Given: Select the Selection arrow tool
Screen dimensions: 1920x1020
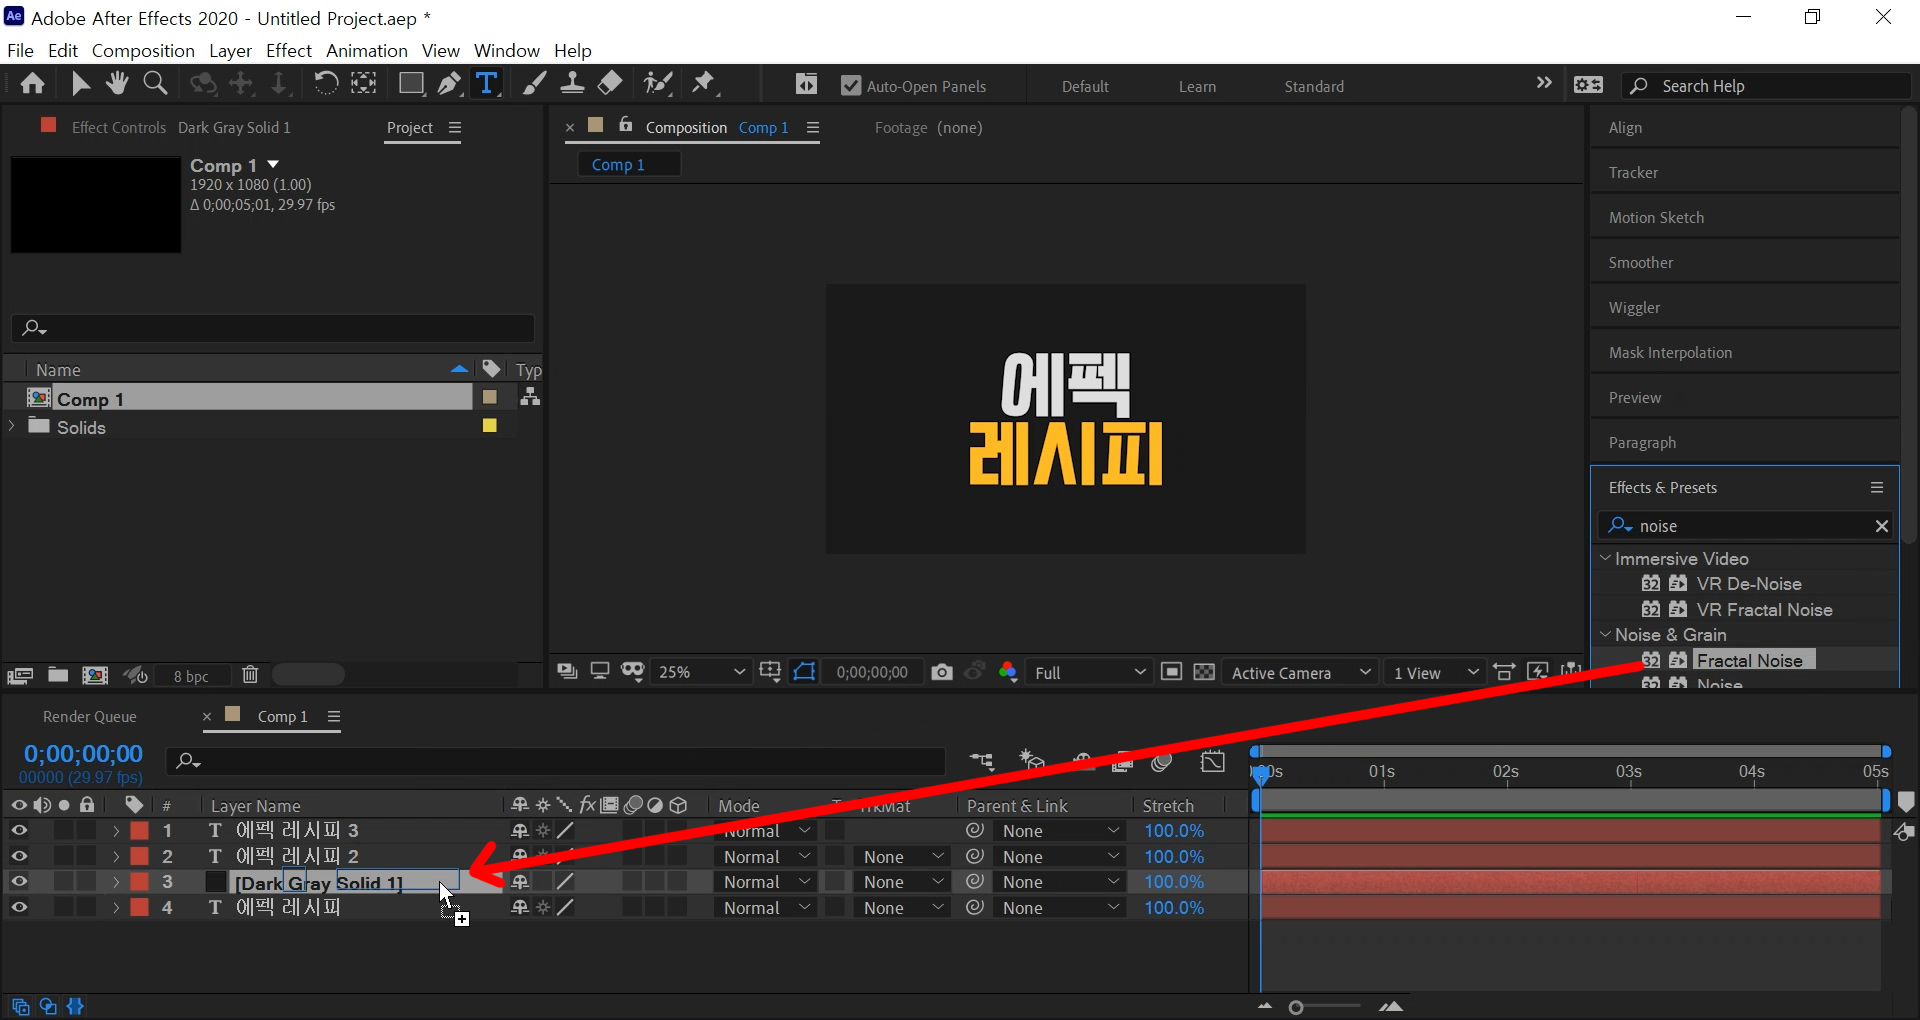Looking at the screenshot, I should tap(80, 84).
